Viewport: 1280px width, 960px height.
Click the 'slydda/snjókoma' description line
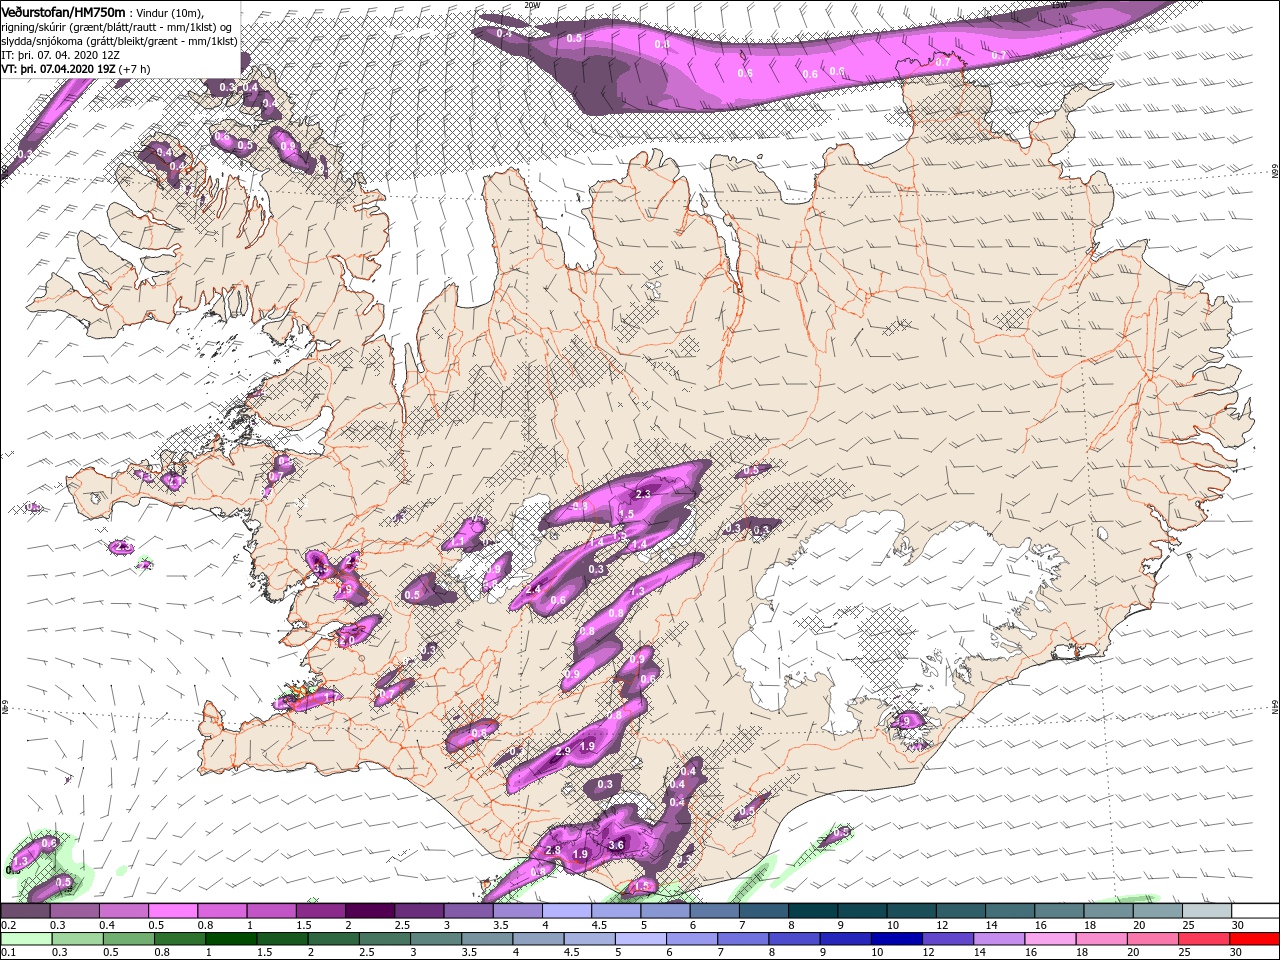point(119,41)
